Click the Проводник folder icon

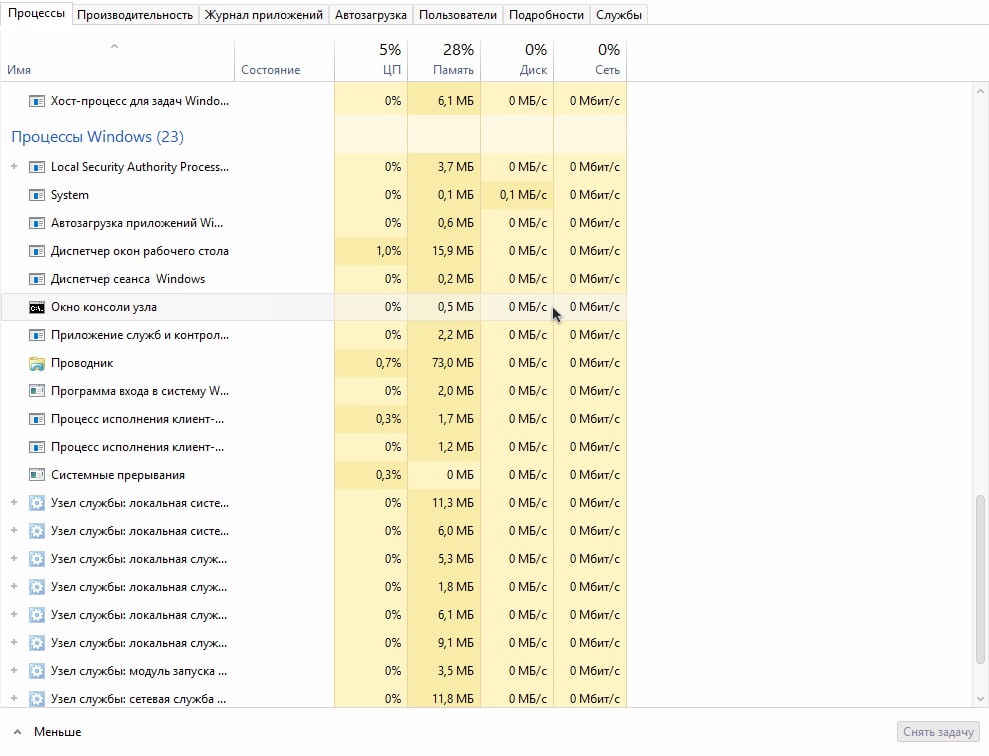[x=37, y=363]
